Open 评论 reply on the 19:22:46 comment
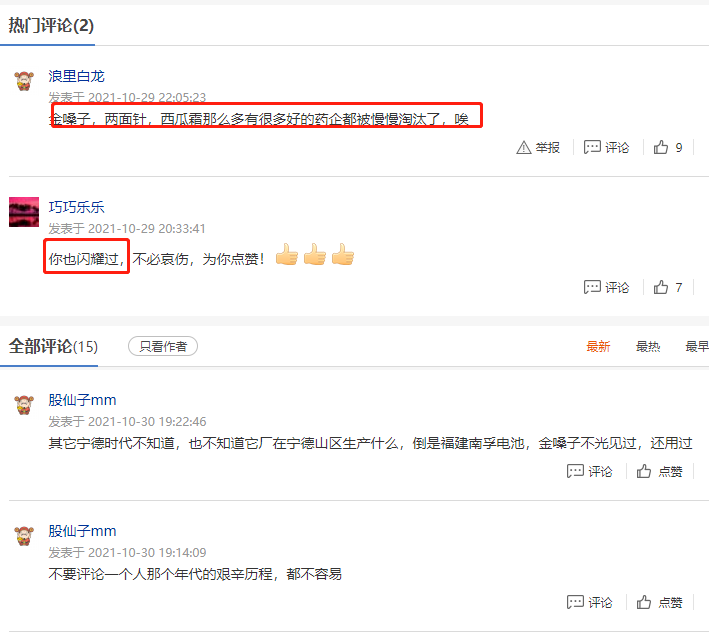Screen dimensions: 709x640 click(589, 471)
